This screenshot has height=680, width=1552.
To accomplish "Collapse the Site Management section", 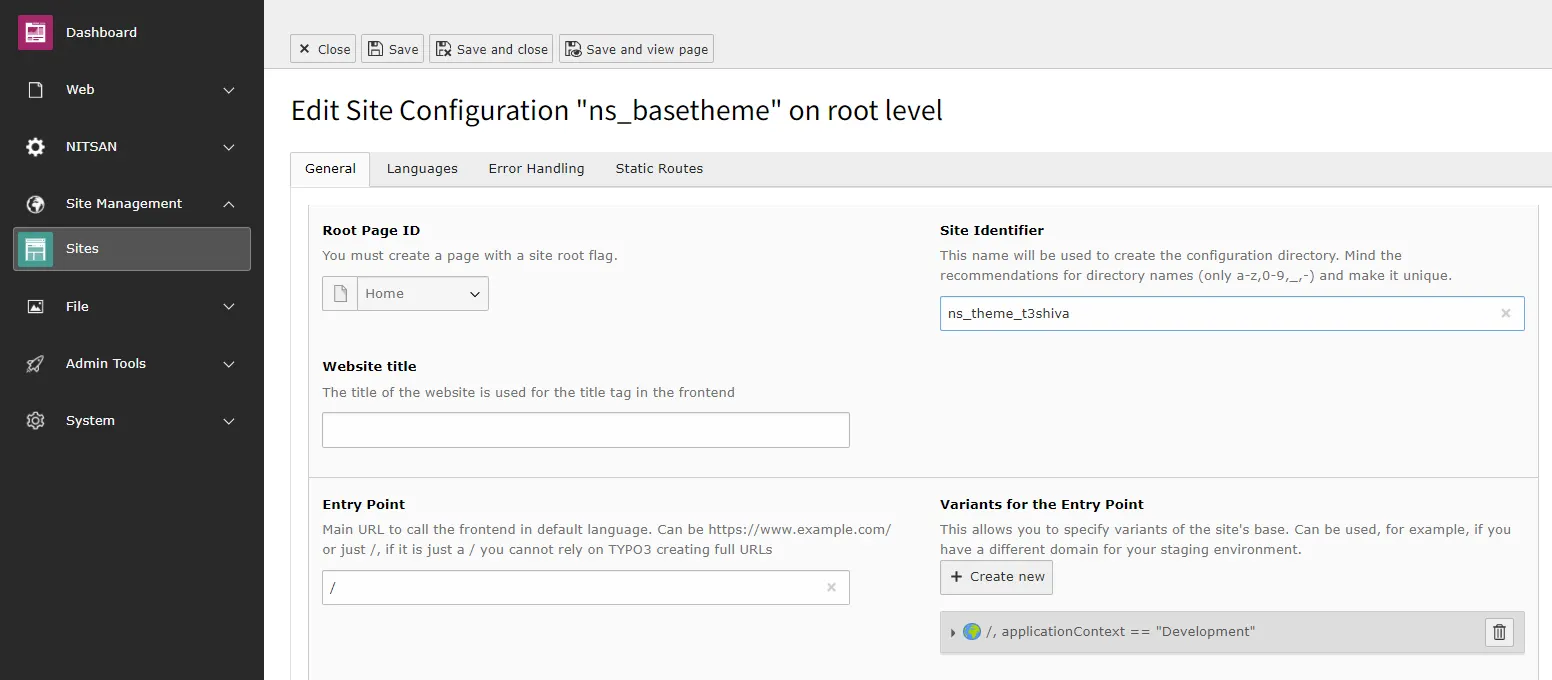I will coord(229,204).
